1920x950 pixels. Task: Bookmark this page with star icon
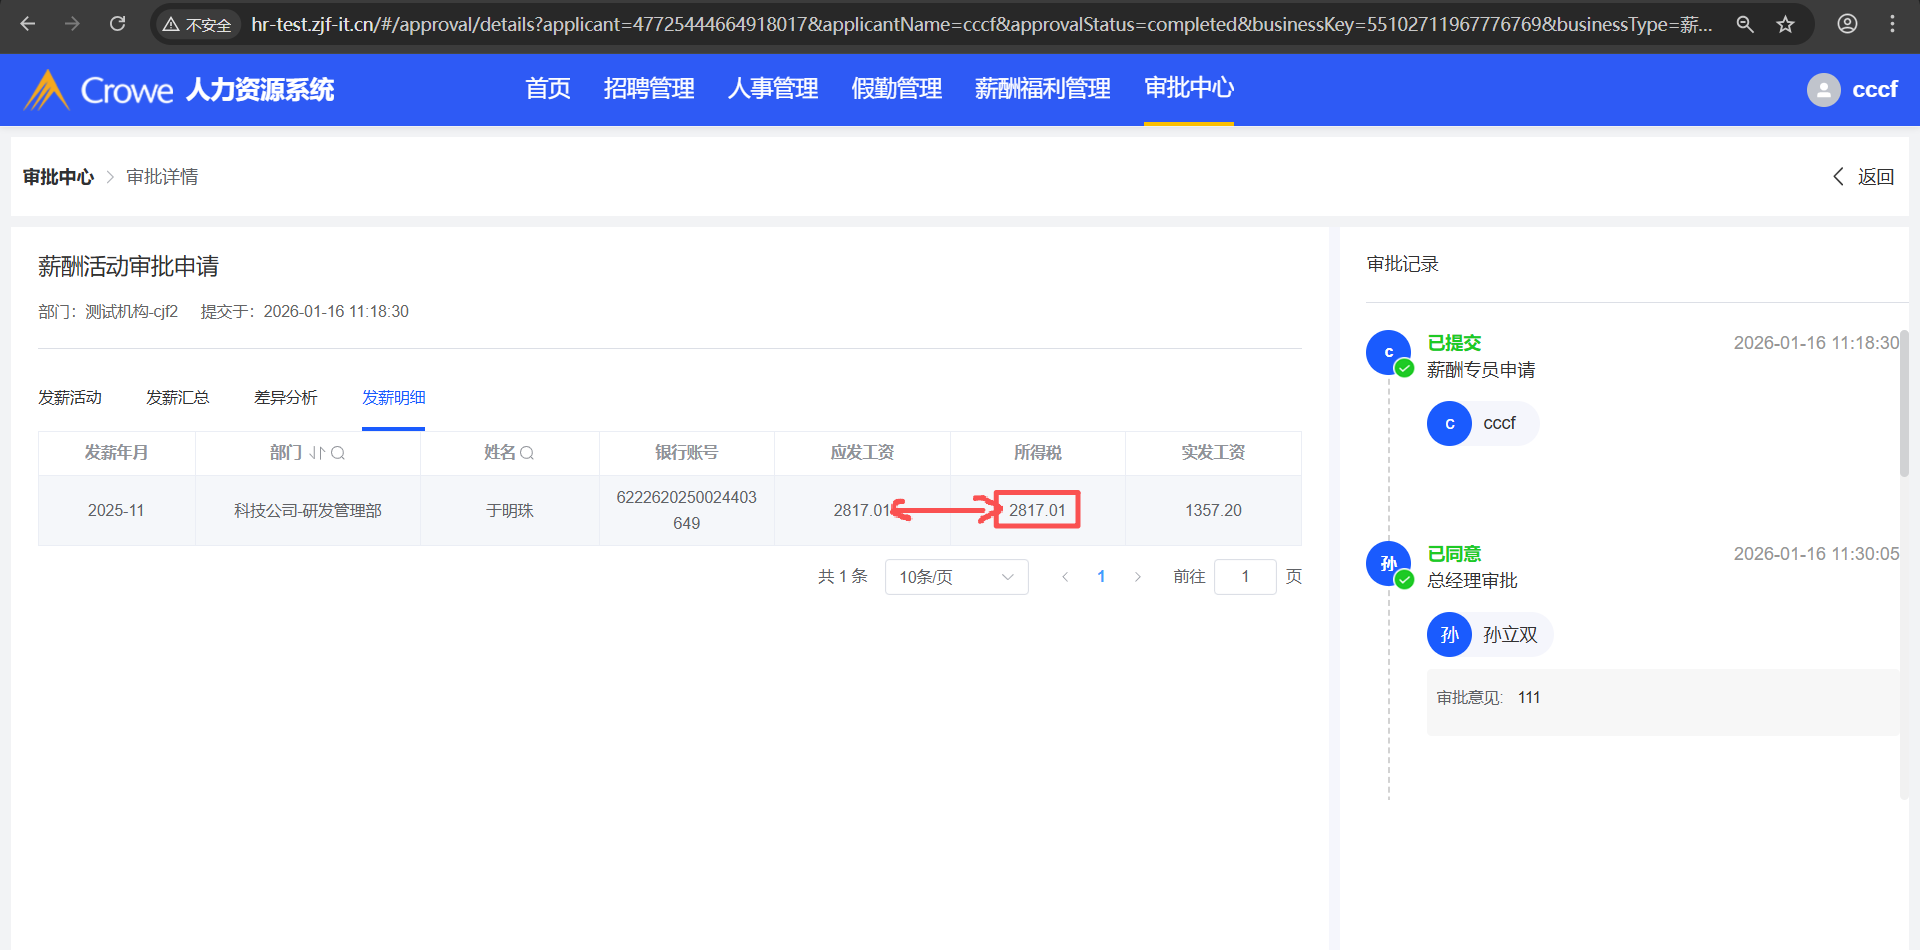1785,24
